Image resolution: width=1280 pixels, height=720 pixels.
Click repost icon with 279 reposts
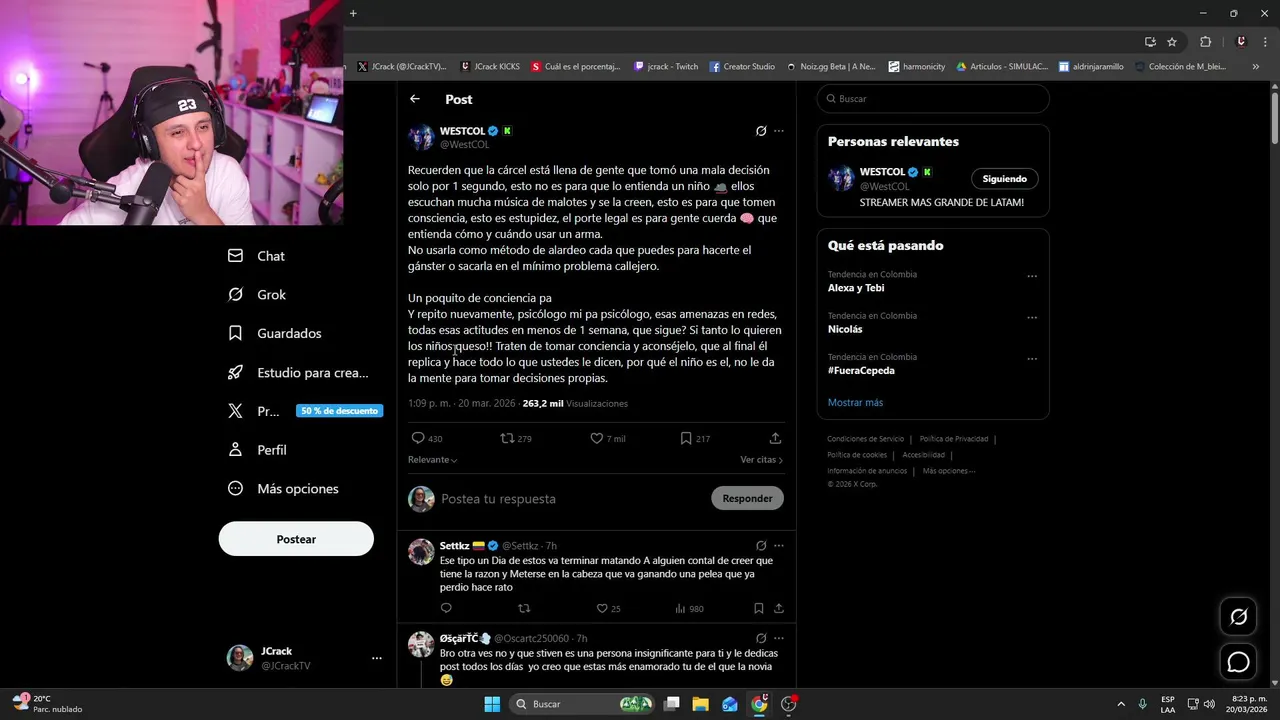[507, 438]
